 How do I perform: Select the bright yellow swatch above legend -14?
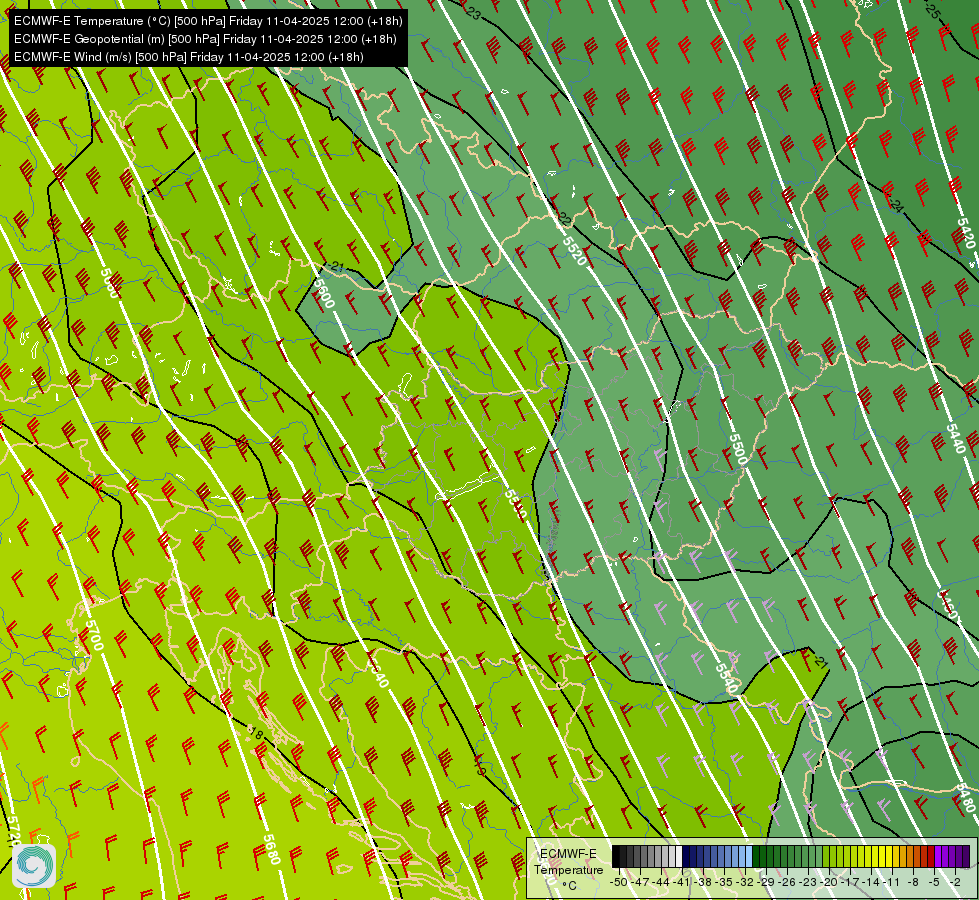point(875,856)
